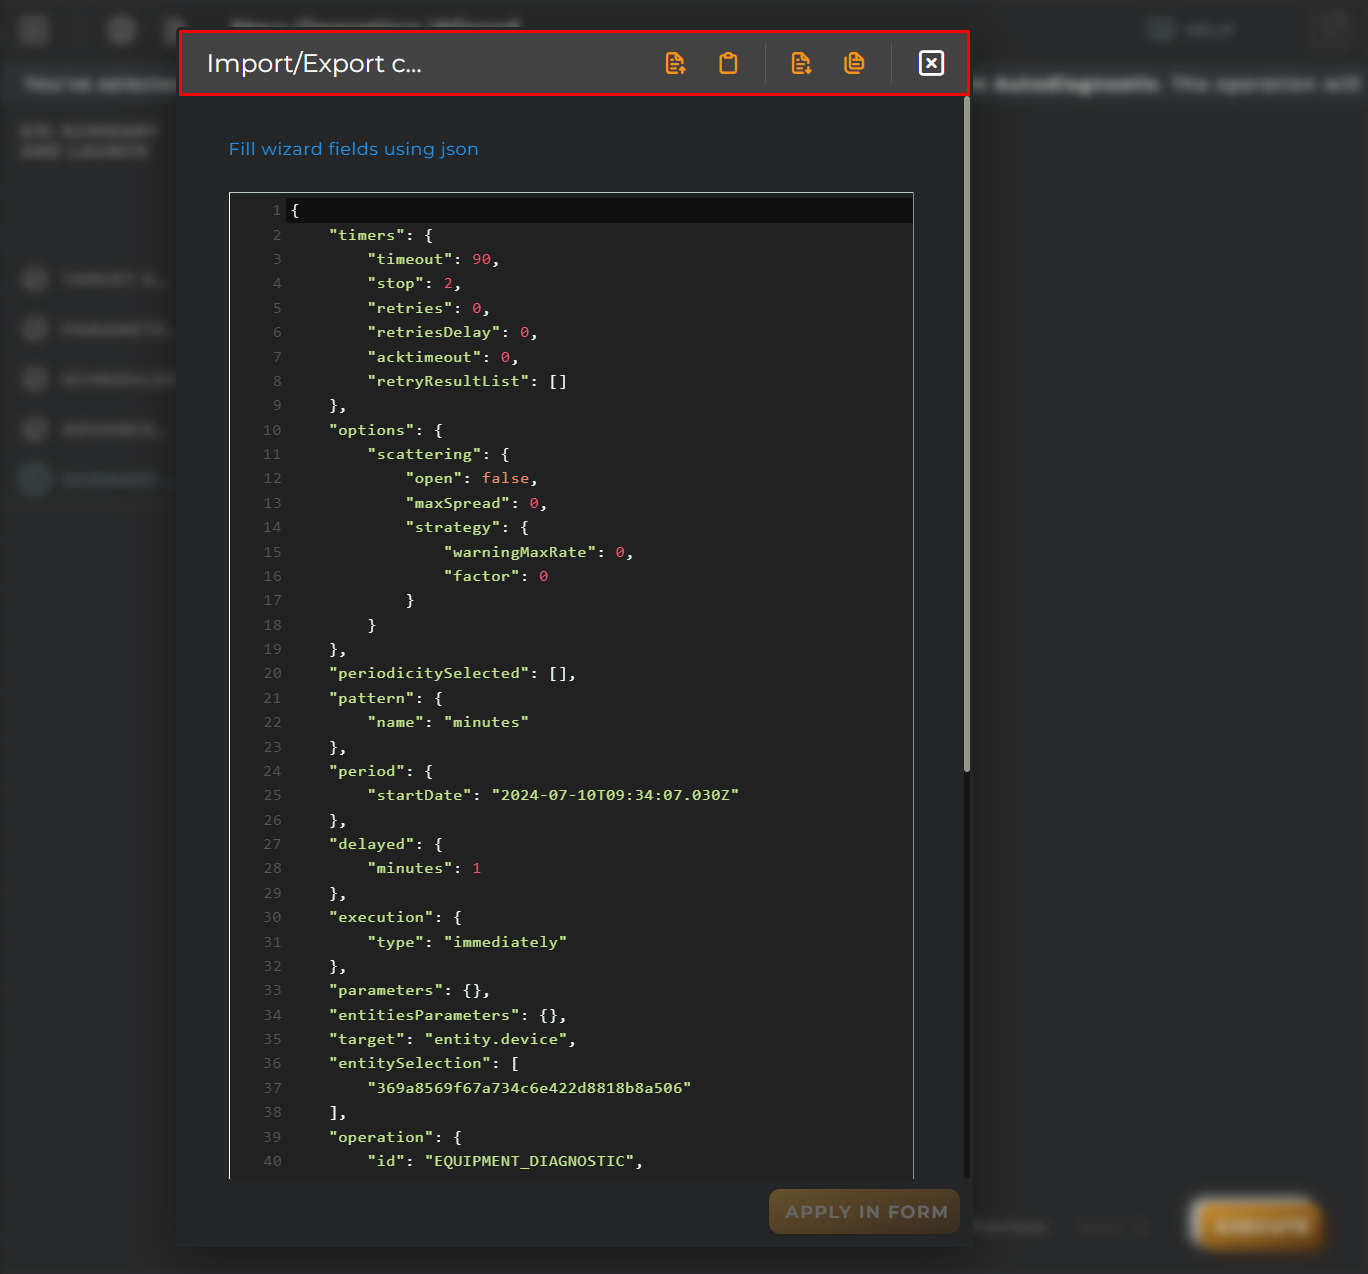1368x1274 pixels.
Task: Click the "id": "EQUIPMENT_DIAGNOSTIC" line
Action: tap(505, 1161)
